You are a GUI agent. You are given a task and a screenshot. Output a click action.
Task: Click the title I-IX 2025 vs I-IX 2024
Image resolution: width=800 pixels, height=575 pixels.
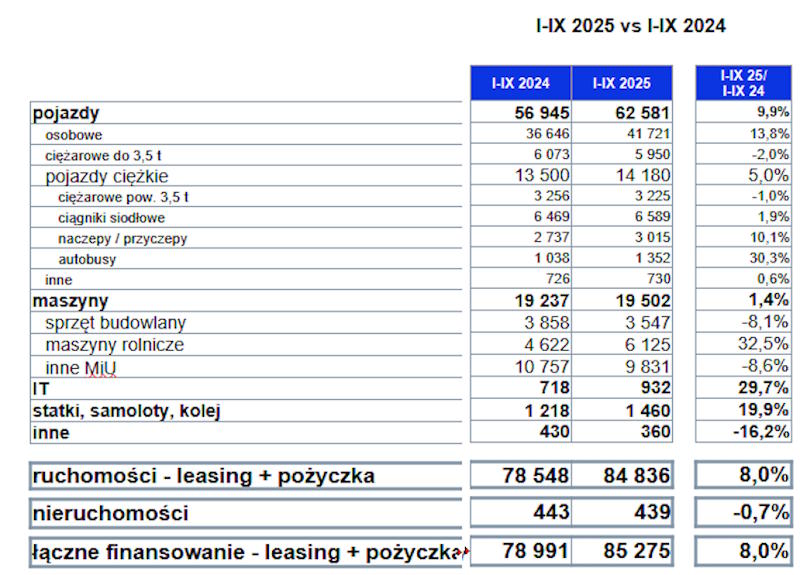631,26
